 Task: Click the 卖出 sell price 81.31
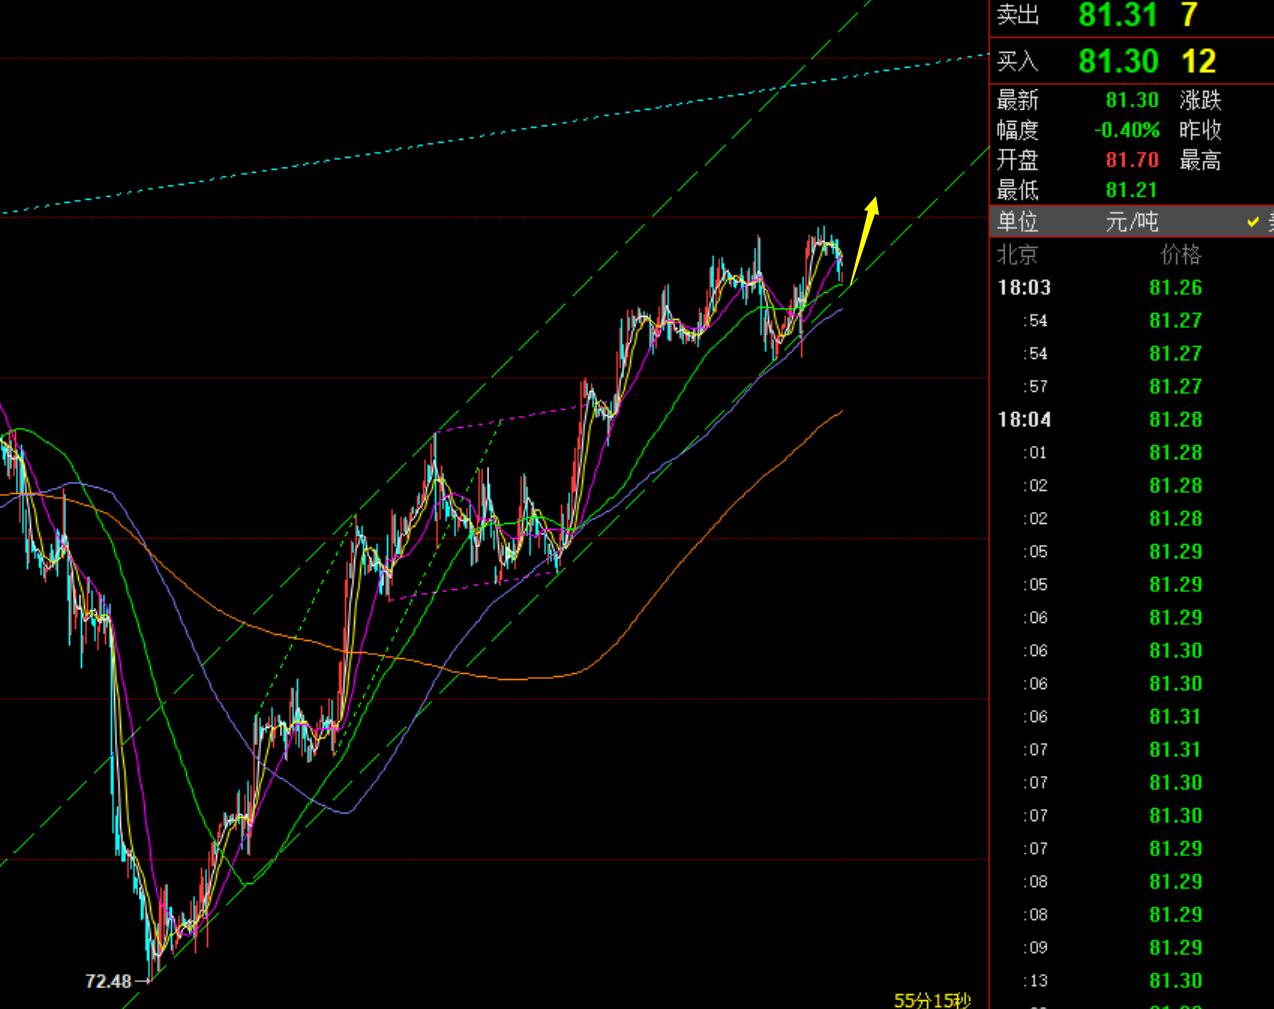point(1118,15)
